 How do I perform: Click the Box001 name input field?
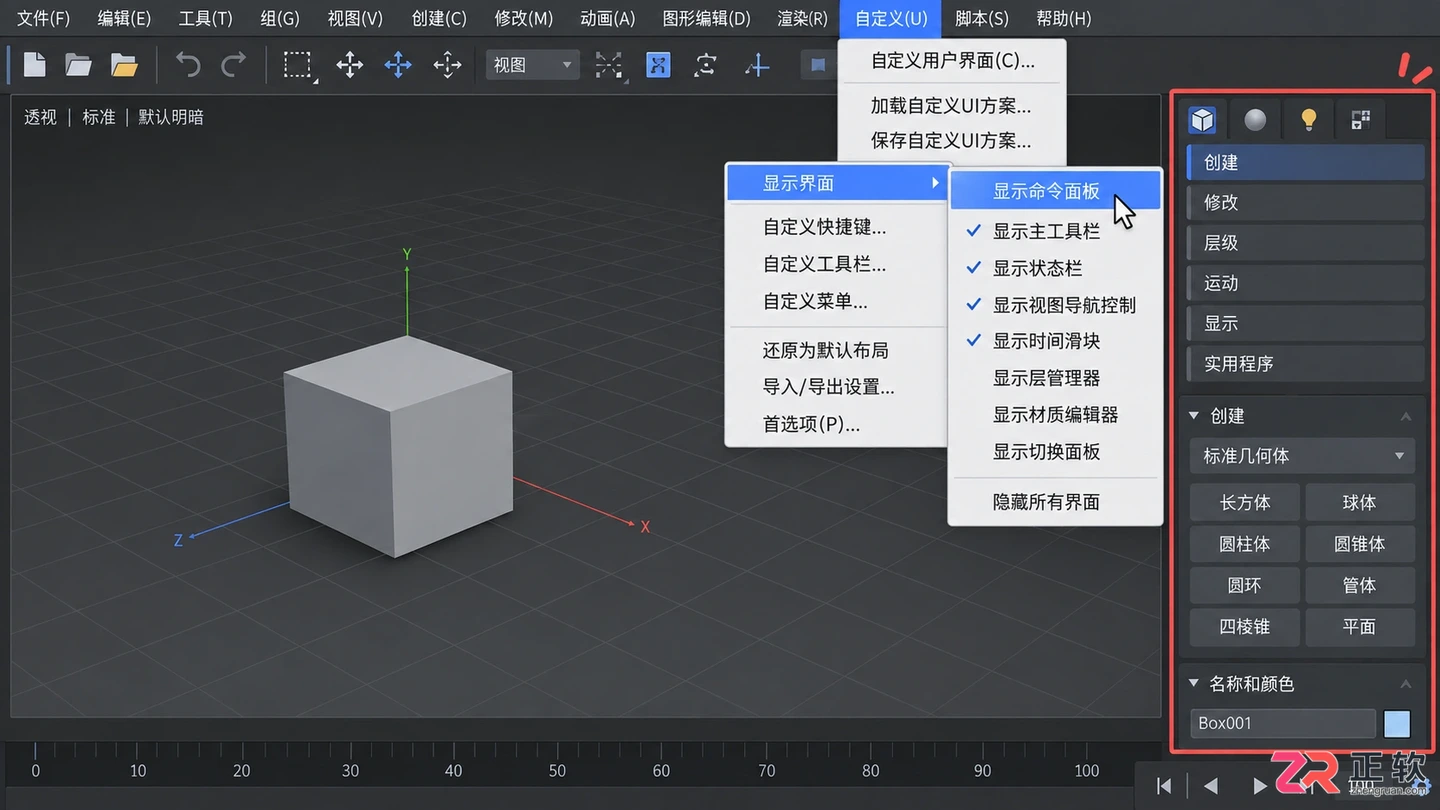pos(1283,723)
